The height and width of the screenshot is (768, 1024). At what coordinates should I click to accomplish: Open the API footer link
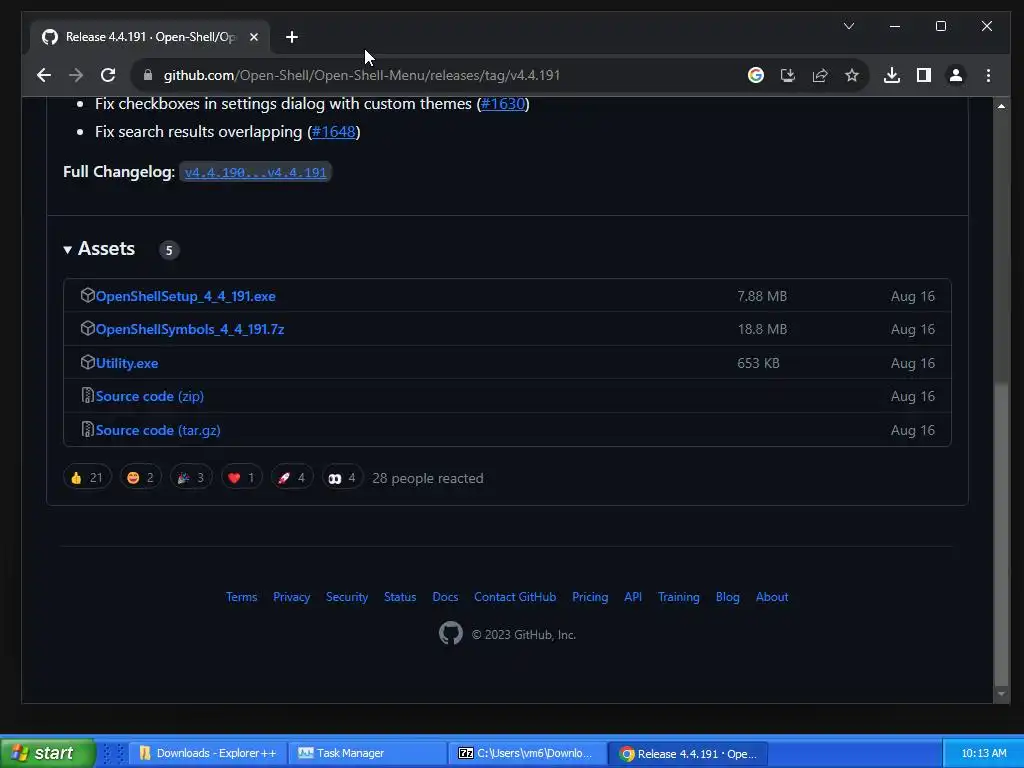(633, 597)
